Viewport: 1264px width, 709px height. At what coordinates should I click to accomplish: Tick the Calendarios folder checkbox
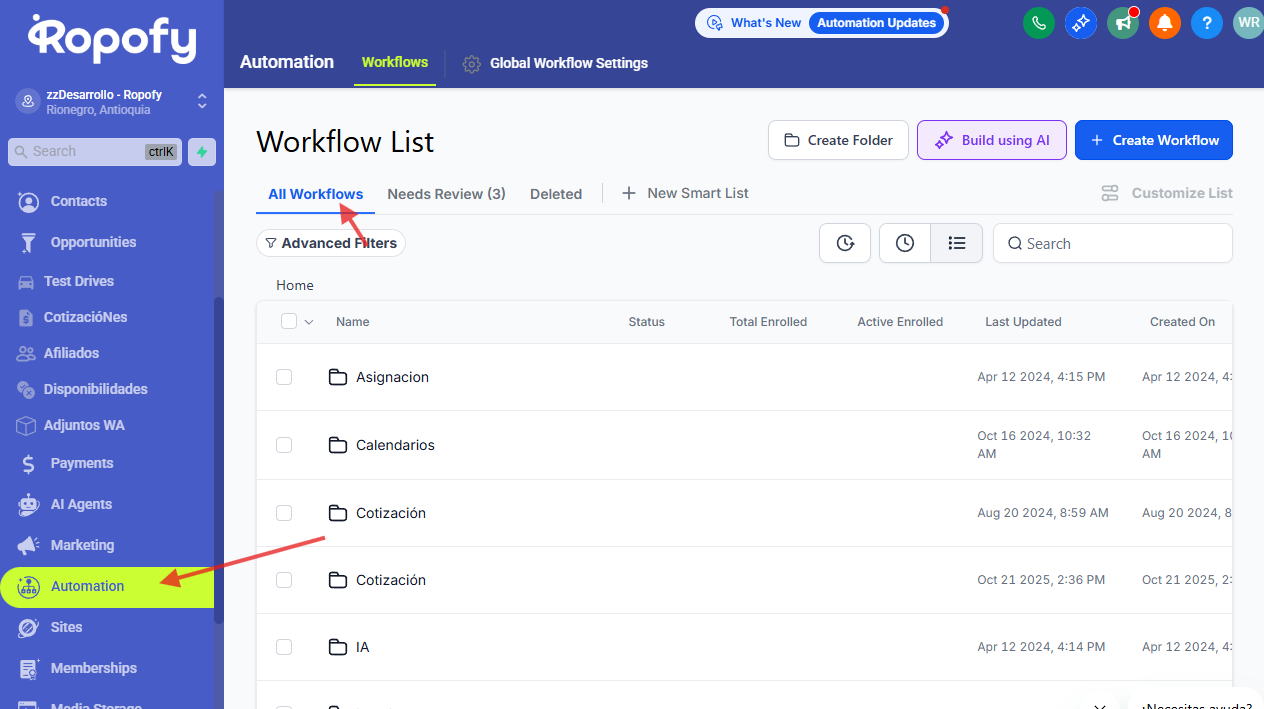point(284,445)
